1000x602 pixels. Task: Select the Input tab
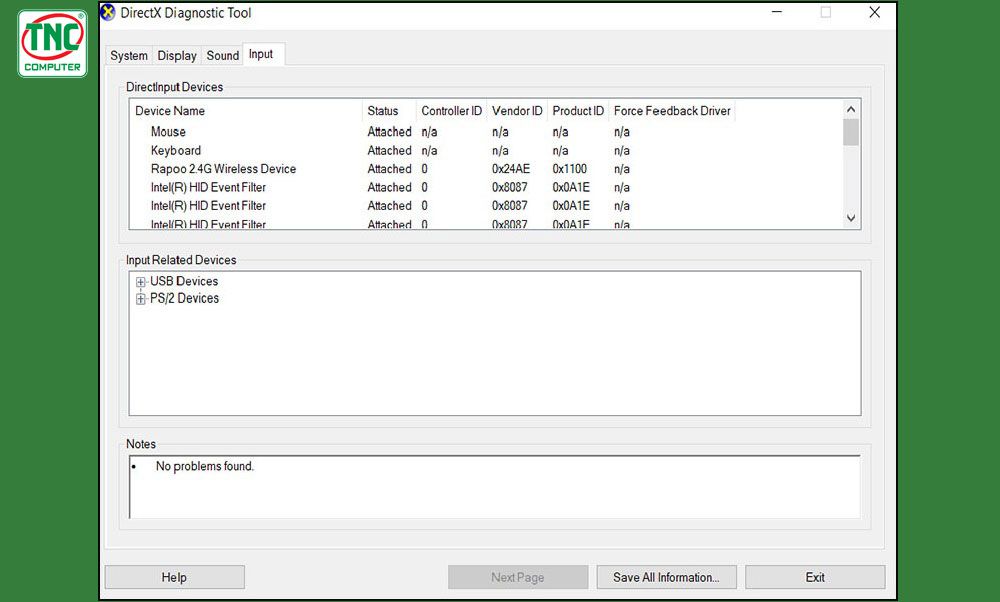(x=261, y=54)
